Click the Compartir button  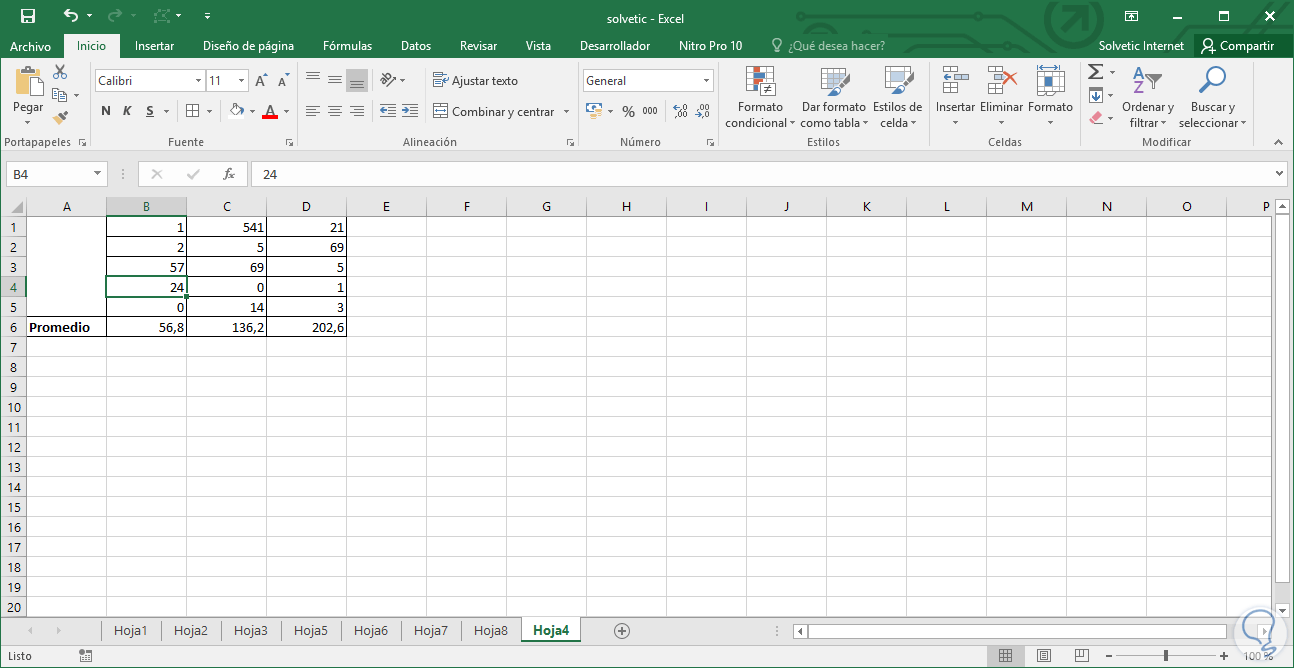click(x=1238, y=46)
